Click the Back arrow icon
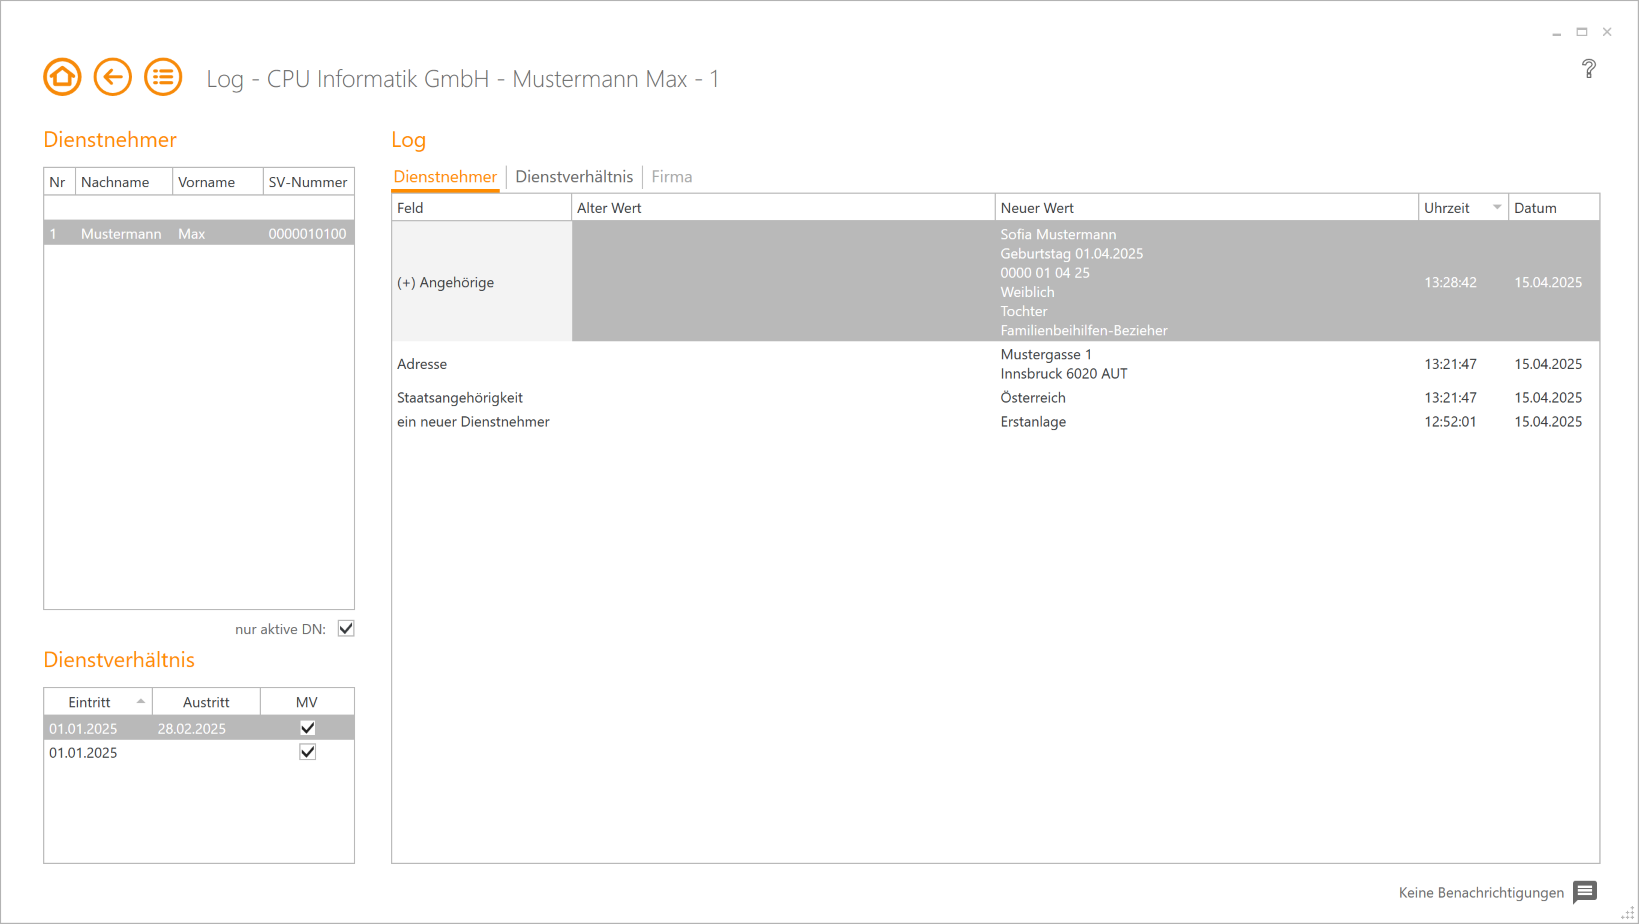Screen dimensions: 1639x924 113,77
